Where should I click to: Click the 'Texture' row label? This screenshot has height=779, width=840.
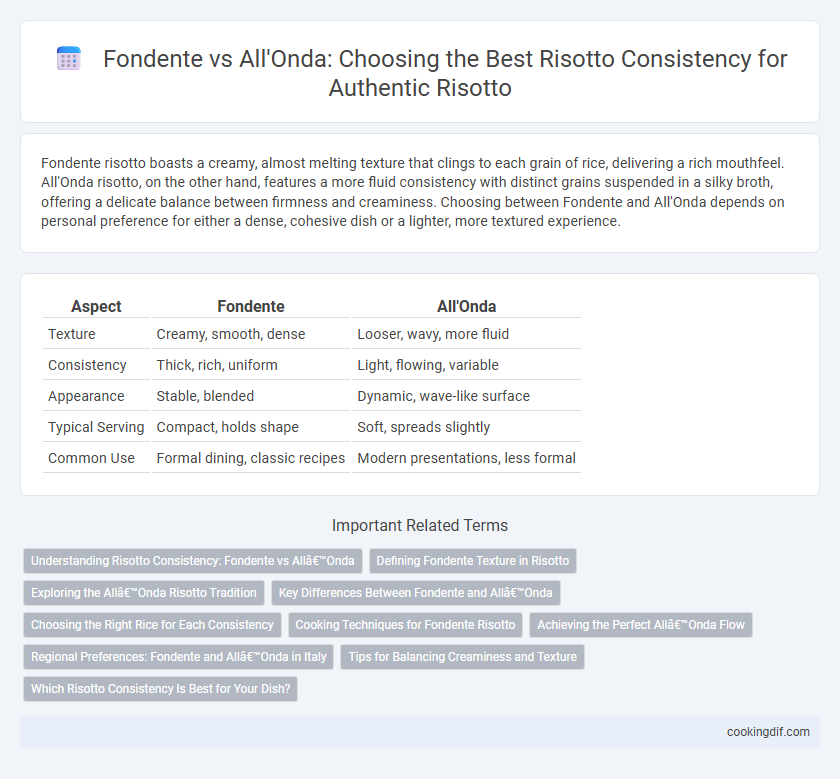(x=72, y=334)
